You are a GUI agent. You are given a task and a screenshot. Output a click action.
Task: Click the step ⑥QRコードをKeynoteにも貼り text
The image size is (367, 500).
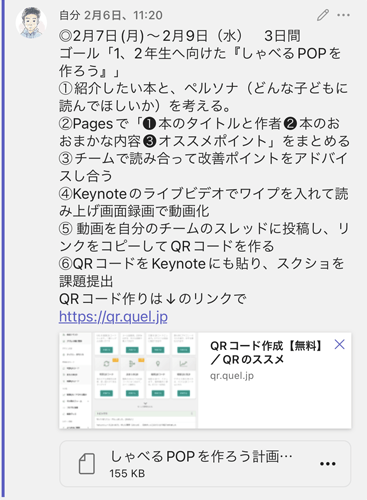tap(202, 272)
